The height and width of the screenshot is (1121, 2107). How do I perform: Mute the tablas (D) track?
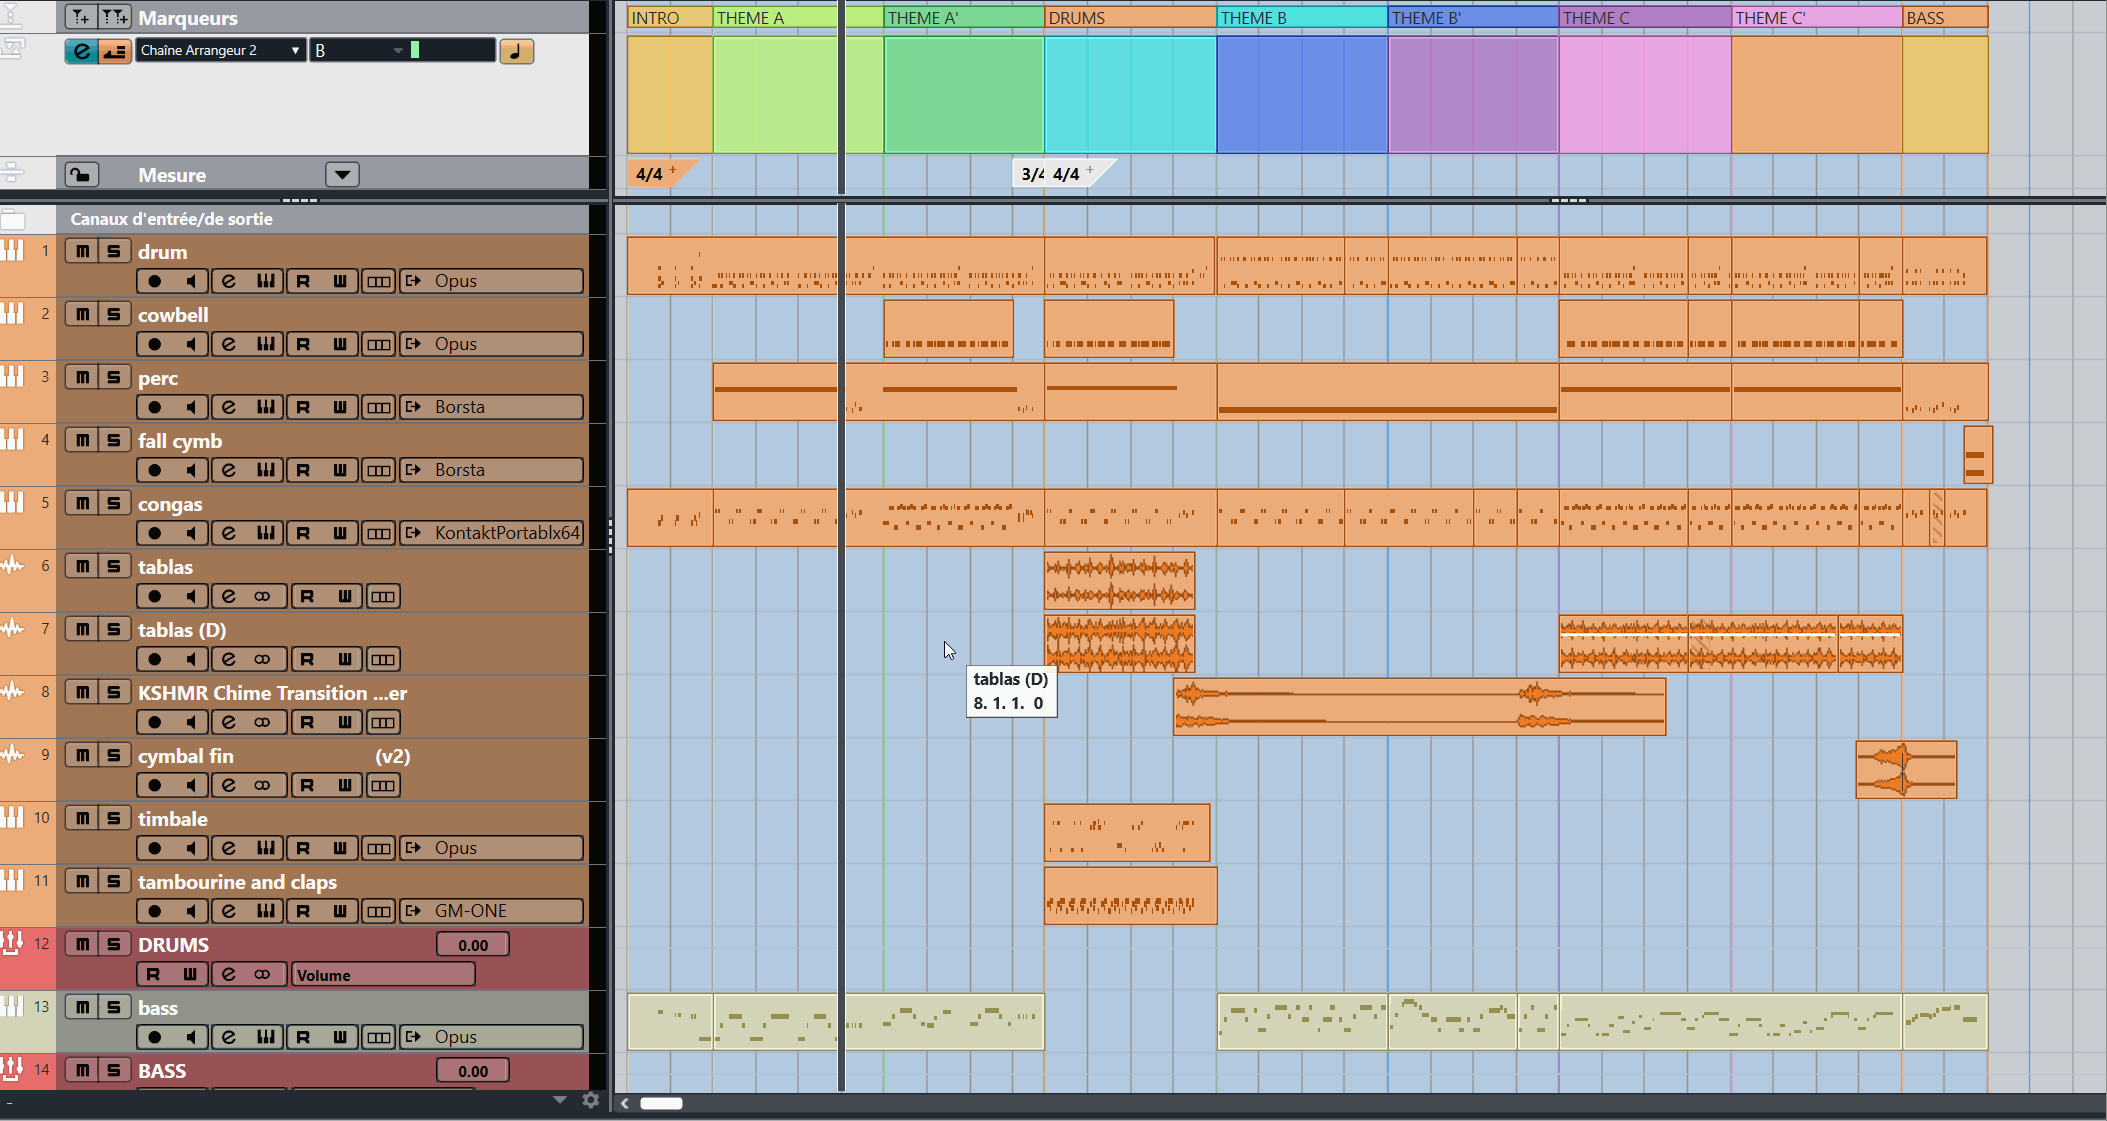(x=82, y=629)
